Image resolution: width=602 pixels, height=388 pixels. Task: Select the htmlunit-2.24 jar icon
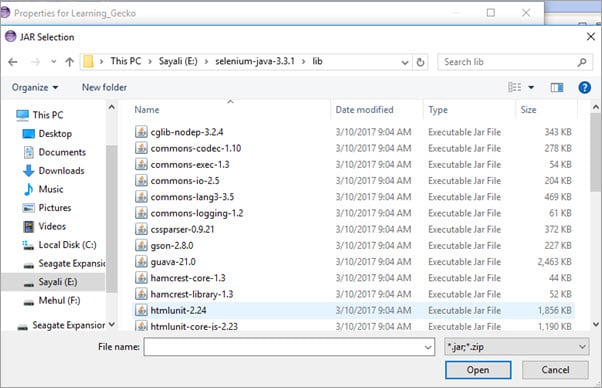coord(141,310)
